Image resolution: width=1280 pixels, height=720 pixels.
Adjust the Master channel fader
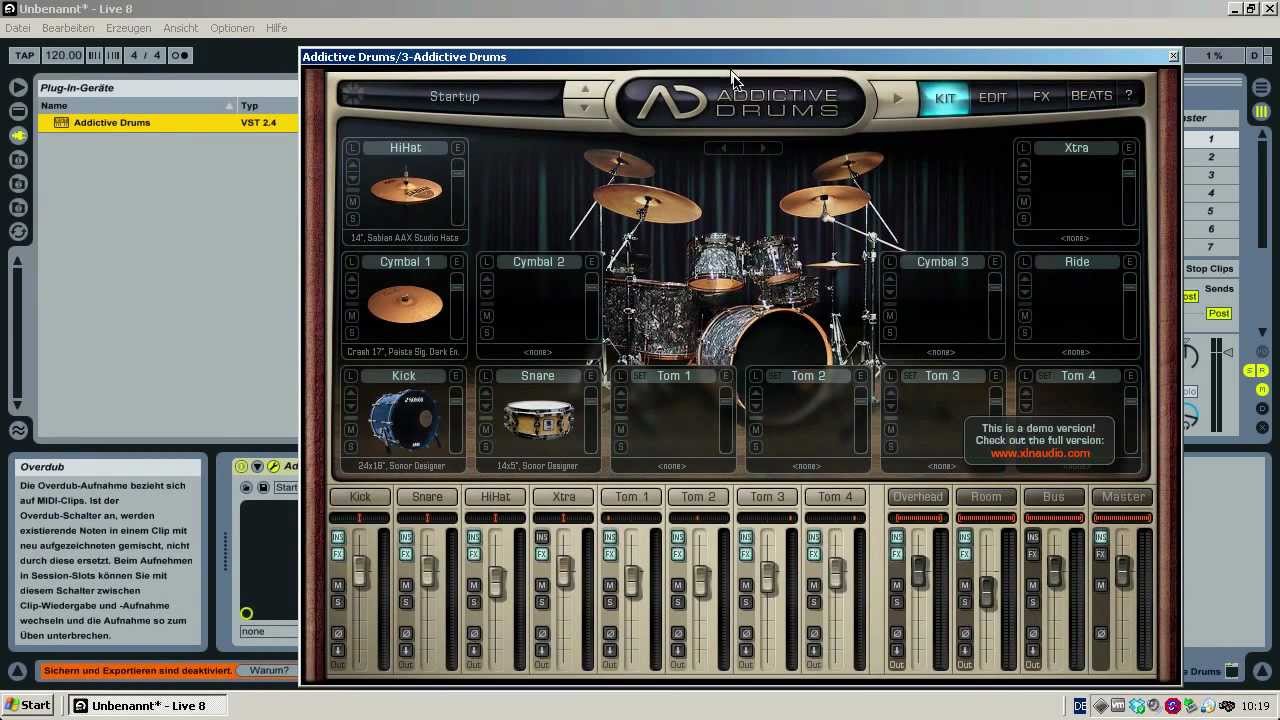point(1123,571)
